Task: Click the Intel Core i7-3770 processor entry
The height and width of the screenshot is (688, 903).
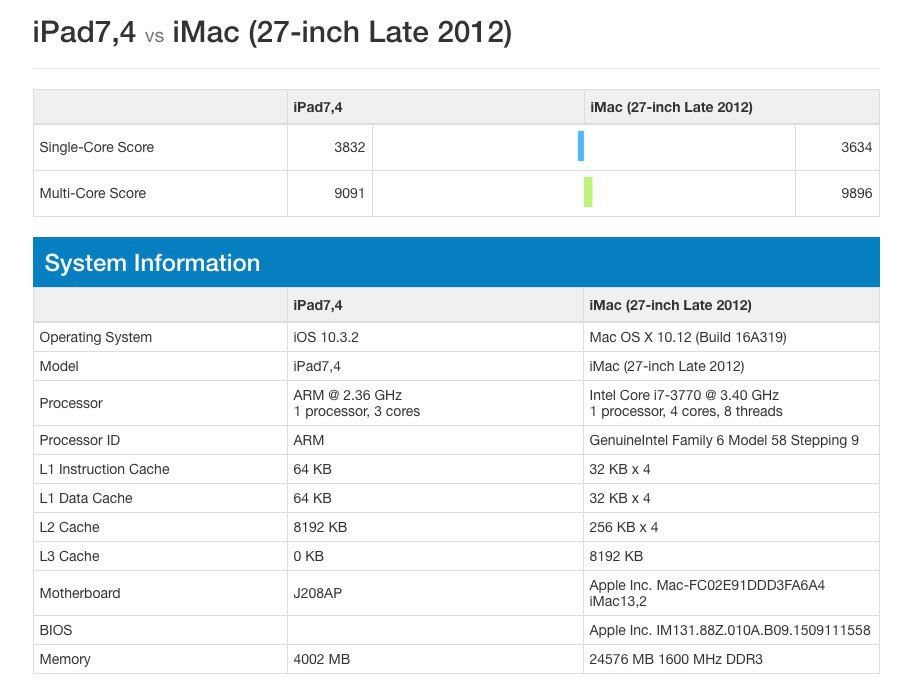Action: [x=684, y=395]
